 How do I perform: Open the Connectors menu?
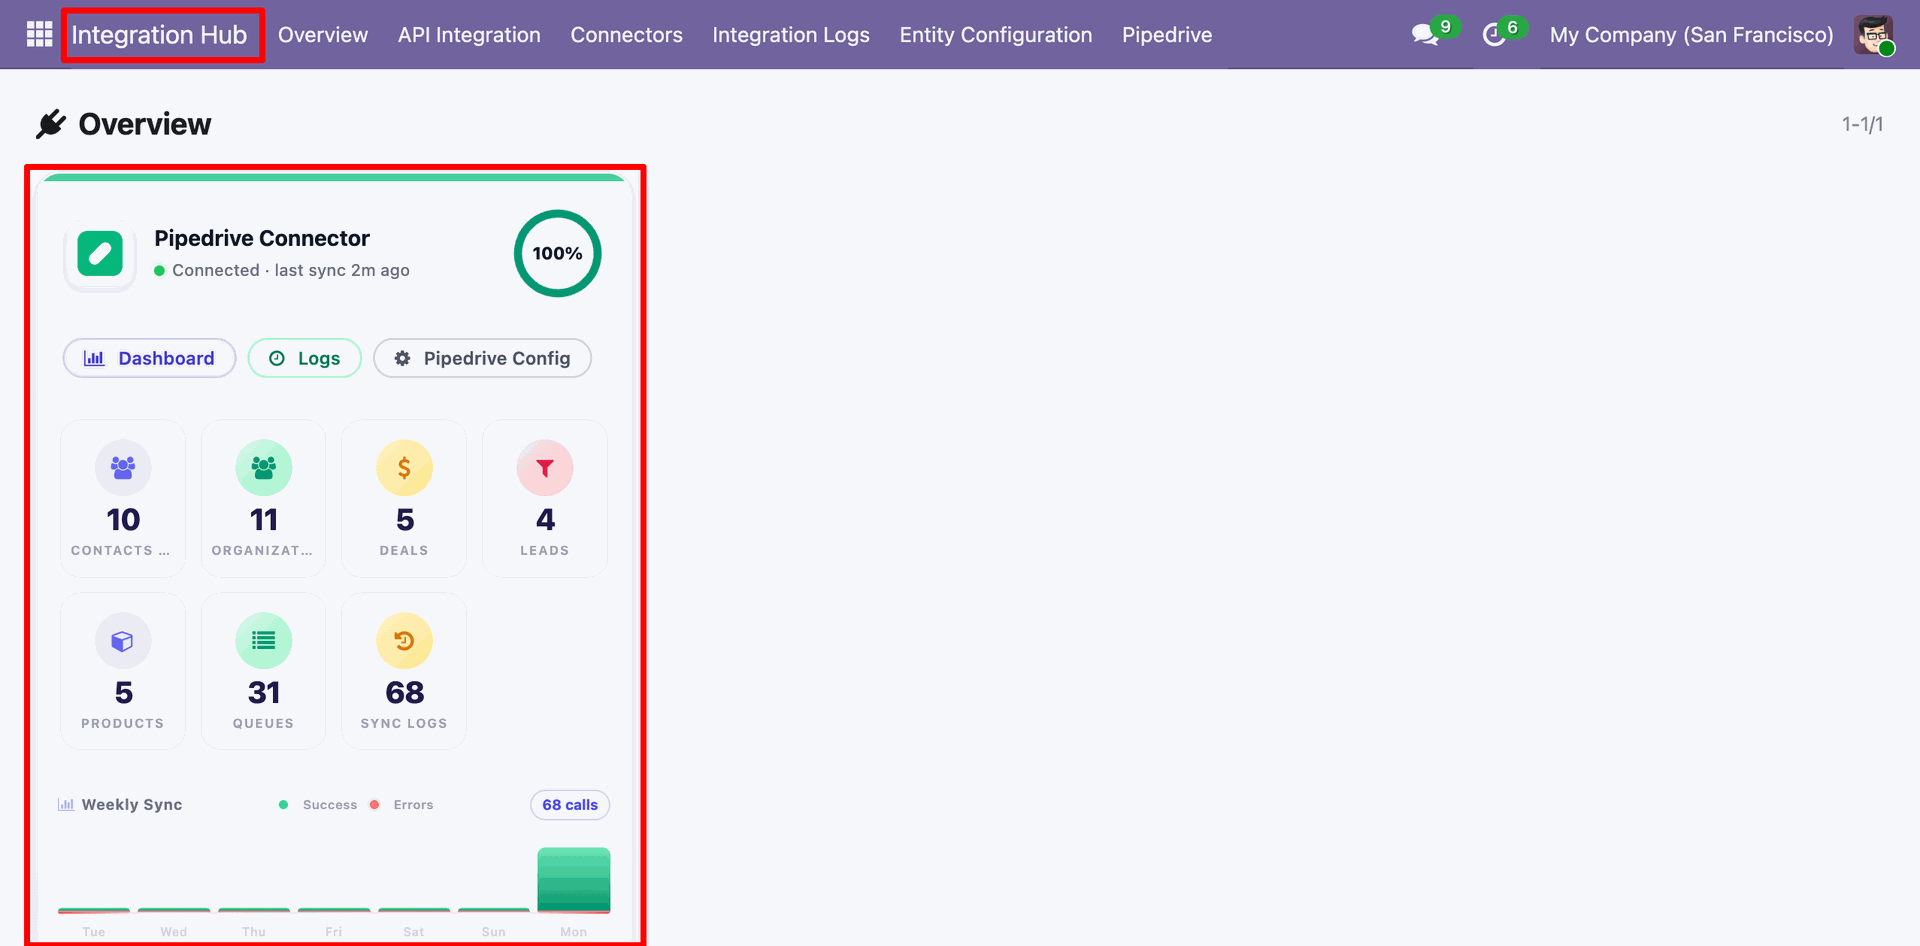coord(627,35)
